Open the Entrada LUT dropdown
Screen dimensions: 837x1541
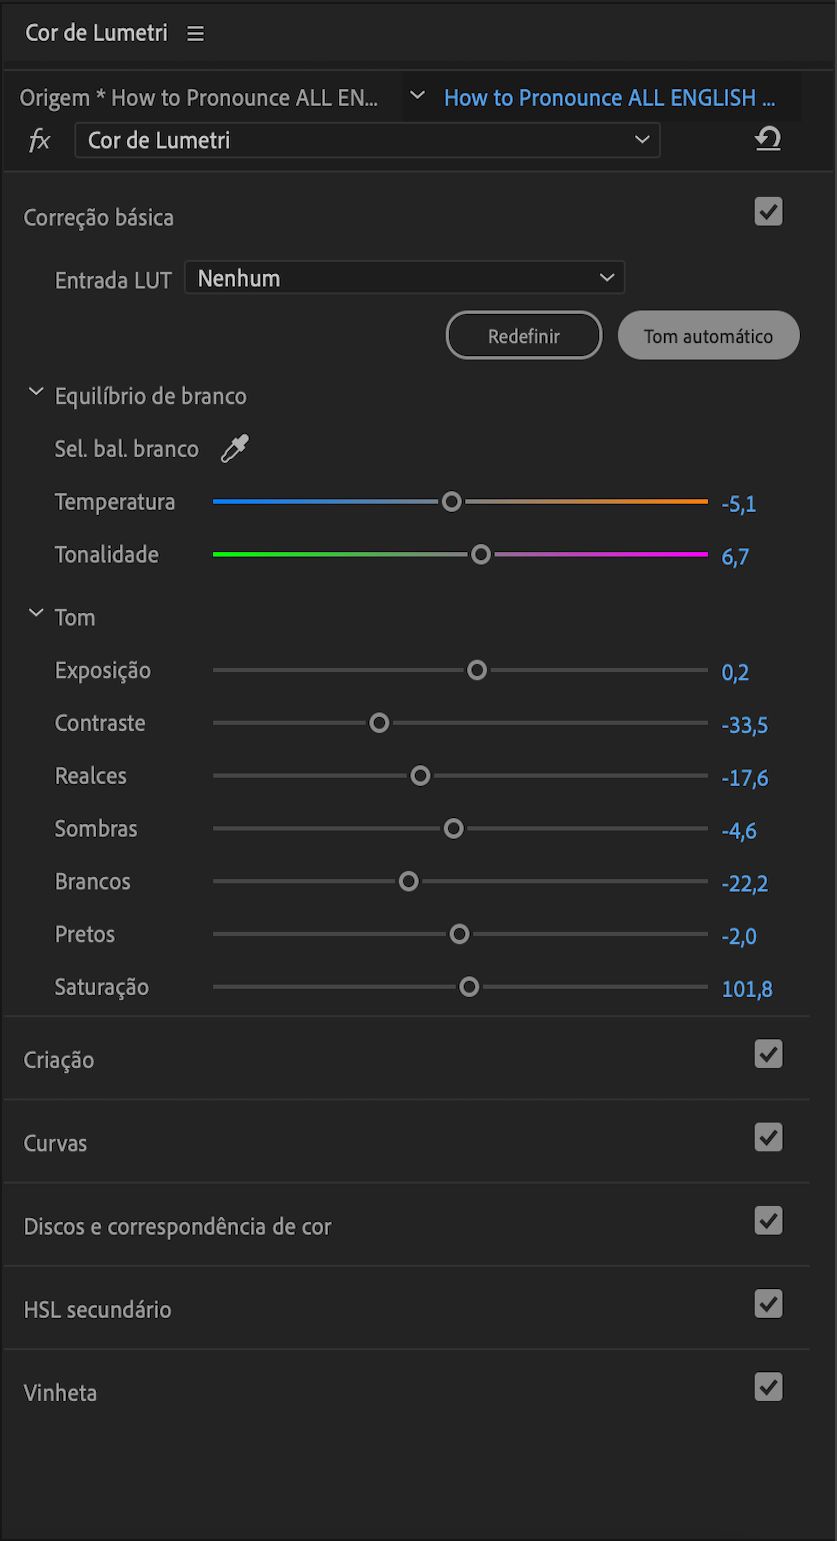tap(404, 278)
